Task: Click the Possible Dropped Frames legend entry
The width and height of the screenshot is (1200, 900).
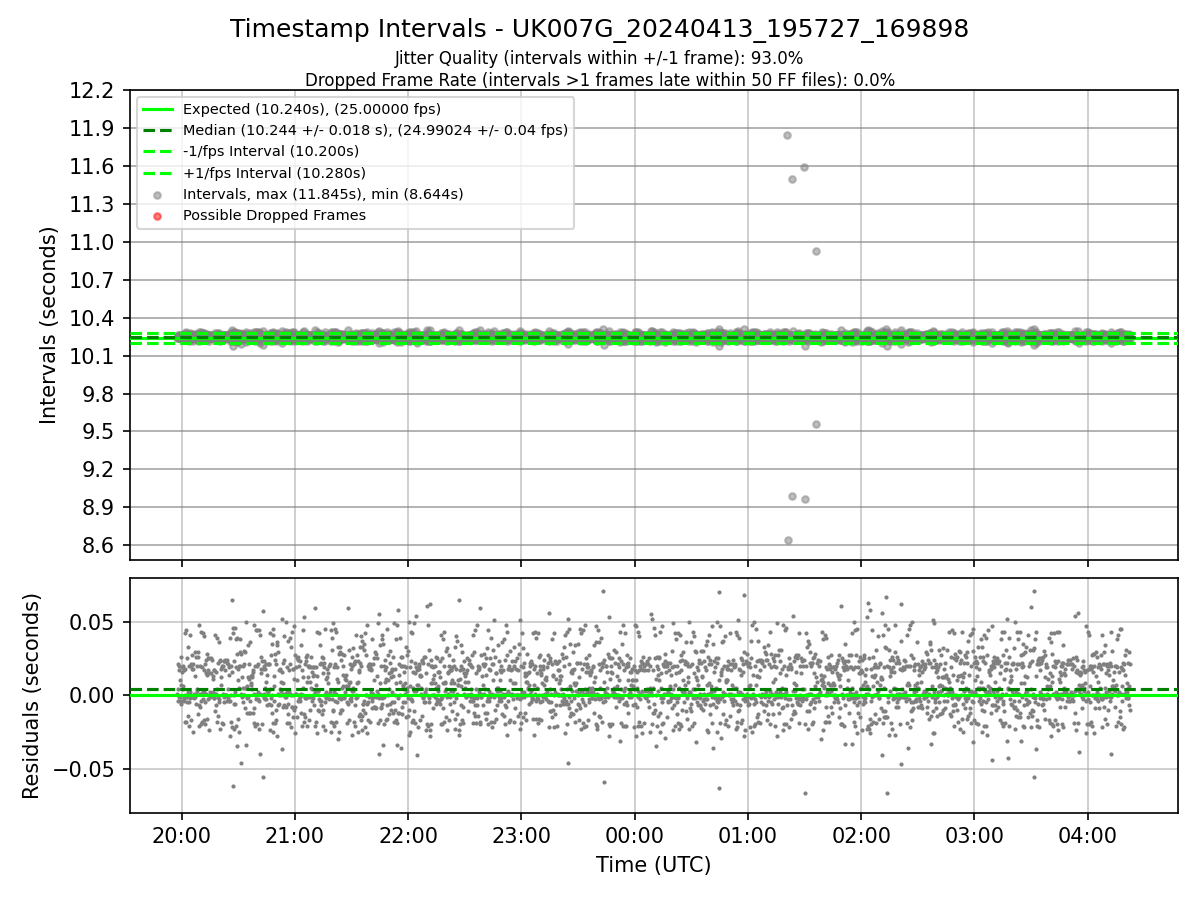Action: 274,215
